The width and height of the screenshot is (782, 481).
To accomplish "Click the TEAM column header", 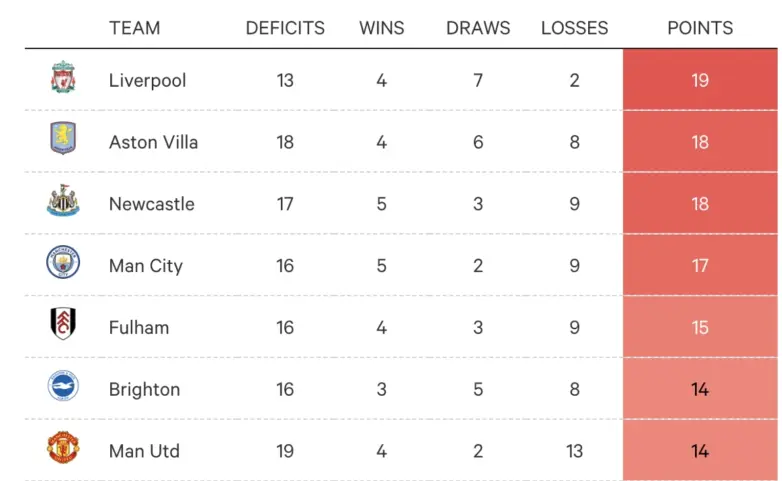I will point(134,28).
